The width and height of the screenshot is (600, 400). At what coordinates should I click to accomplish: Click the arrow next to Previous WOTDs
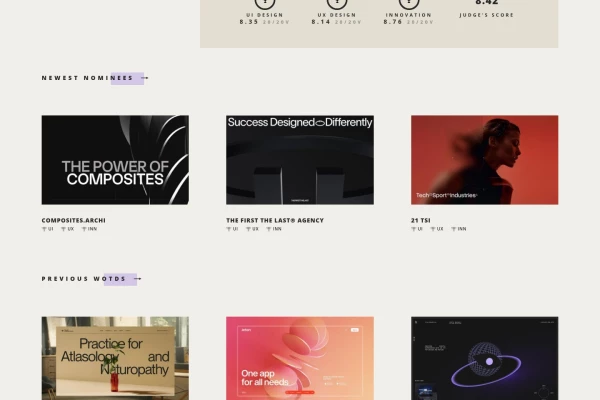click(138, 279)
